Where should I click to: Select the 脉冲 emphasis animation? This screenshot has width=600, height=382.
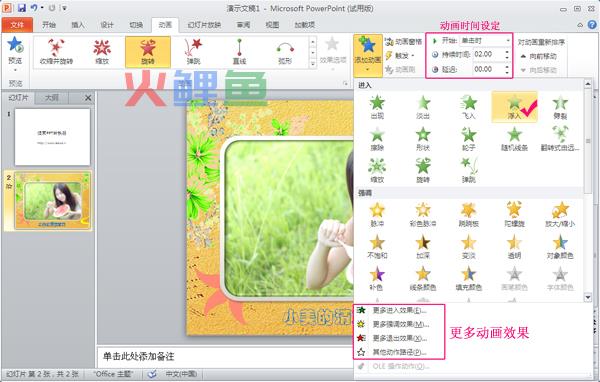(377, 214)
